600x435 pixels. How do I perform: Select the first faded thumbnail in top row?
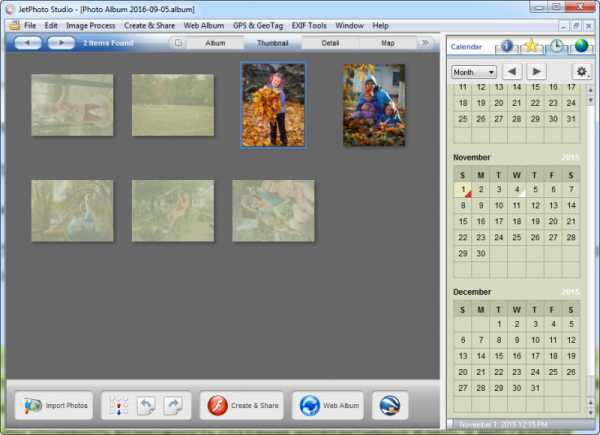(72, 105)
